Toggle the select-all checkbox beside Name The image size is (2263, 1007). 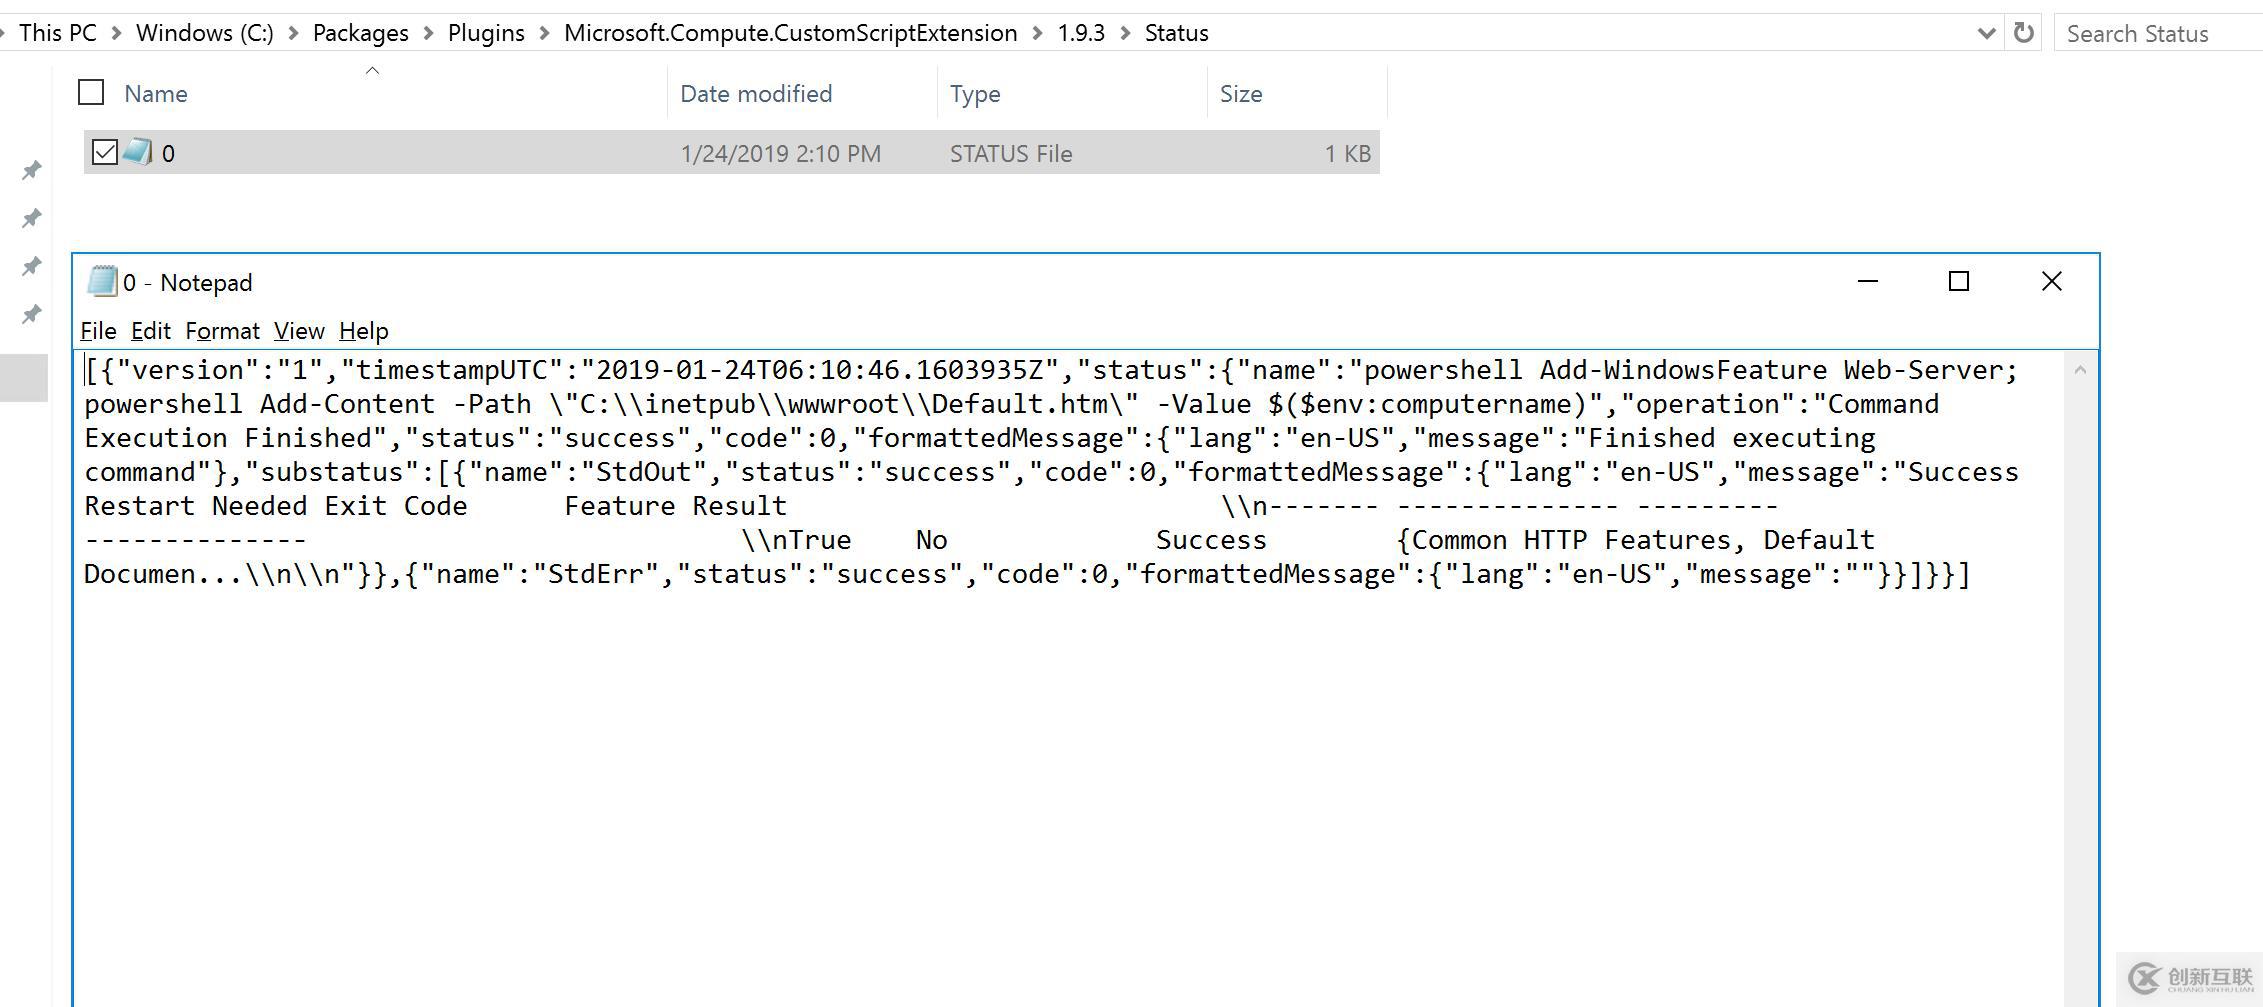91,93
